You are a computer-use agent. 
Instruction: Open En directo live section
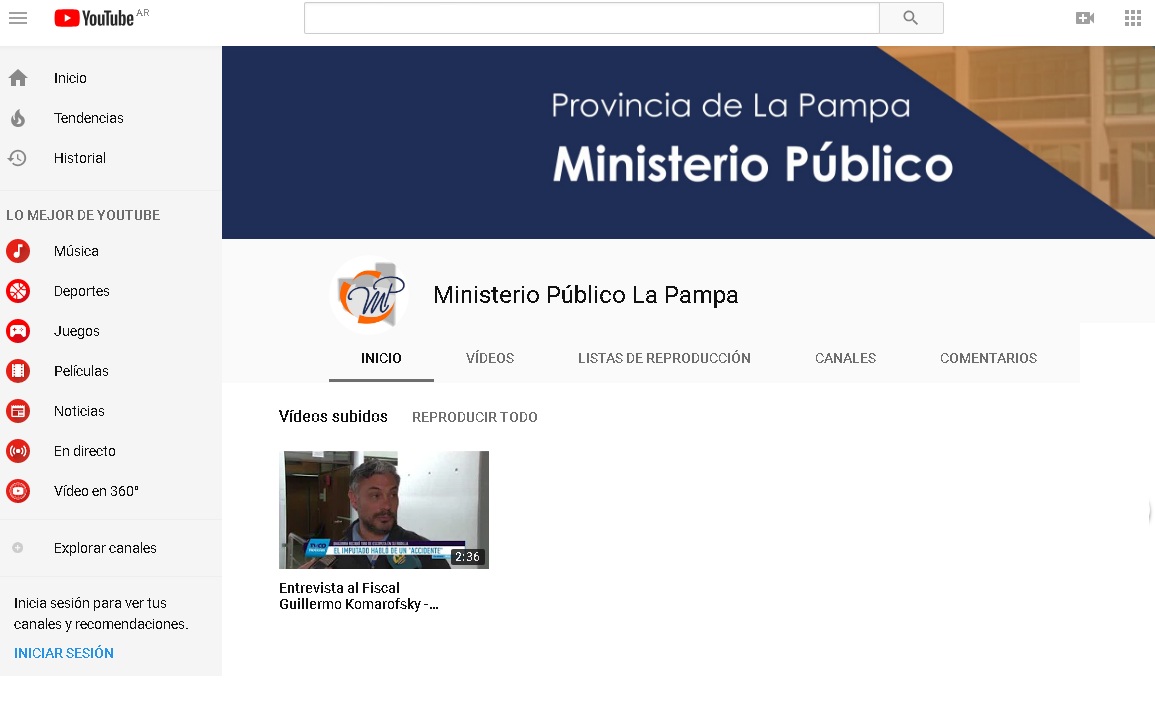tap(84, 451)
